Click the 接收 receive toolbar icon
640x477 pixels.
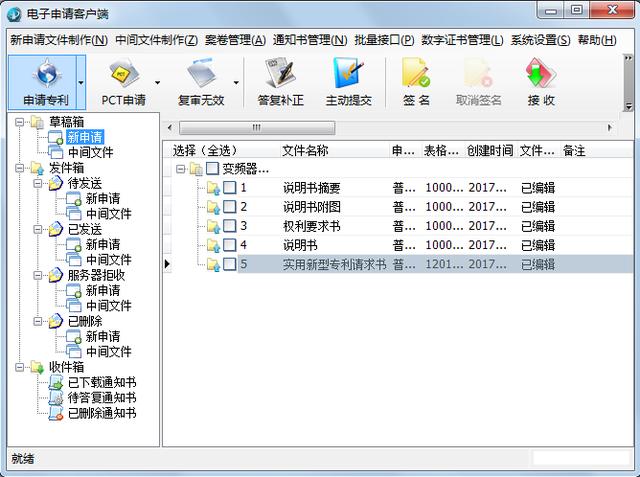tap(541, 74)
